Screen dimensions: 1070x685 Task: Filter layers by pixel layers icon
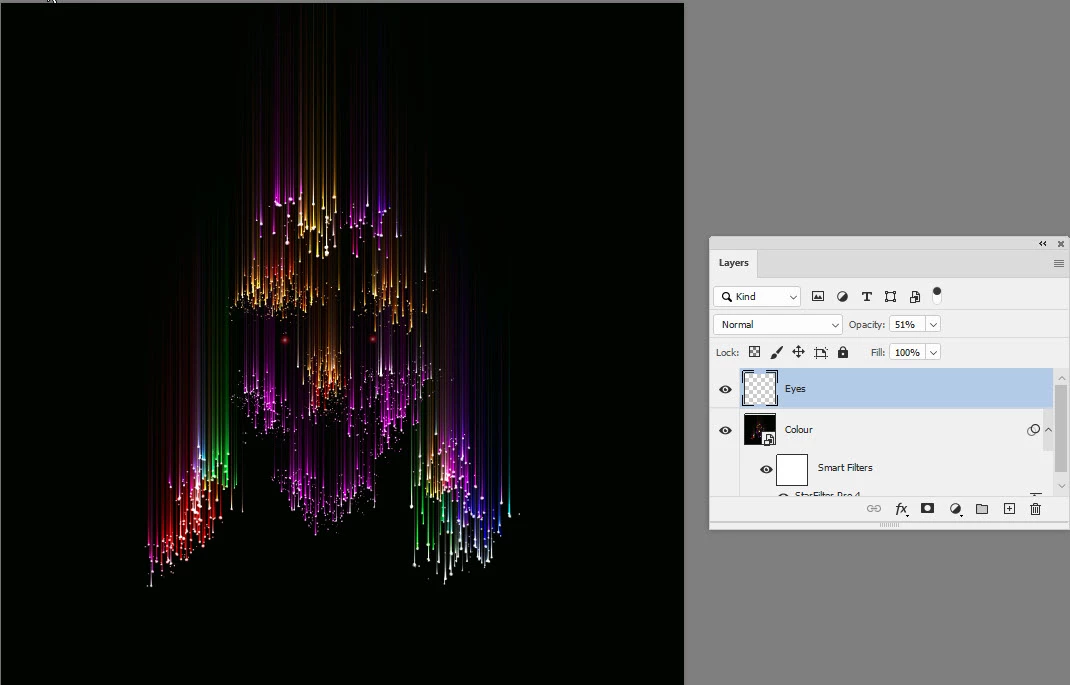(x=818, y=296)
